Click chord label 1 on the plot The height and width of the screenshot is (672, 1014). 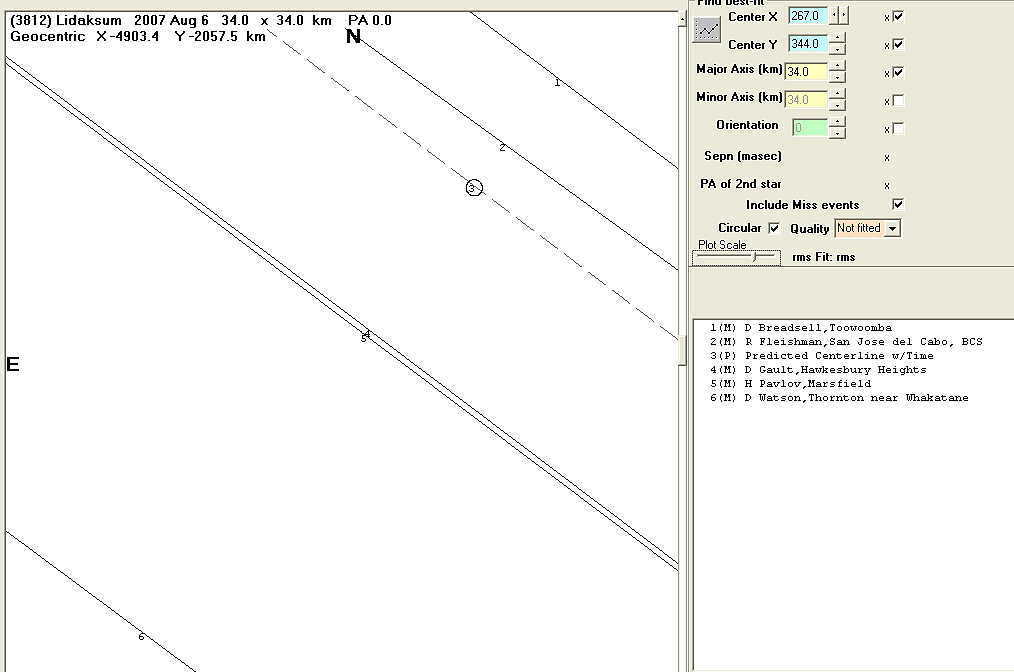click(557, 83)
